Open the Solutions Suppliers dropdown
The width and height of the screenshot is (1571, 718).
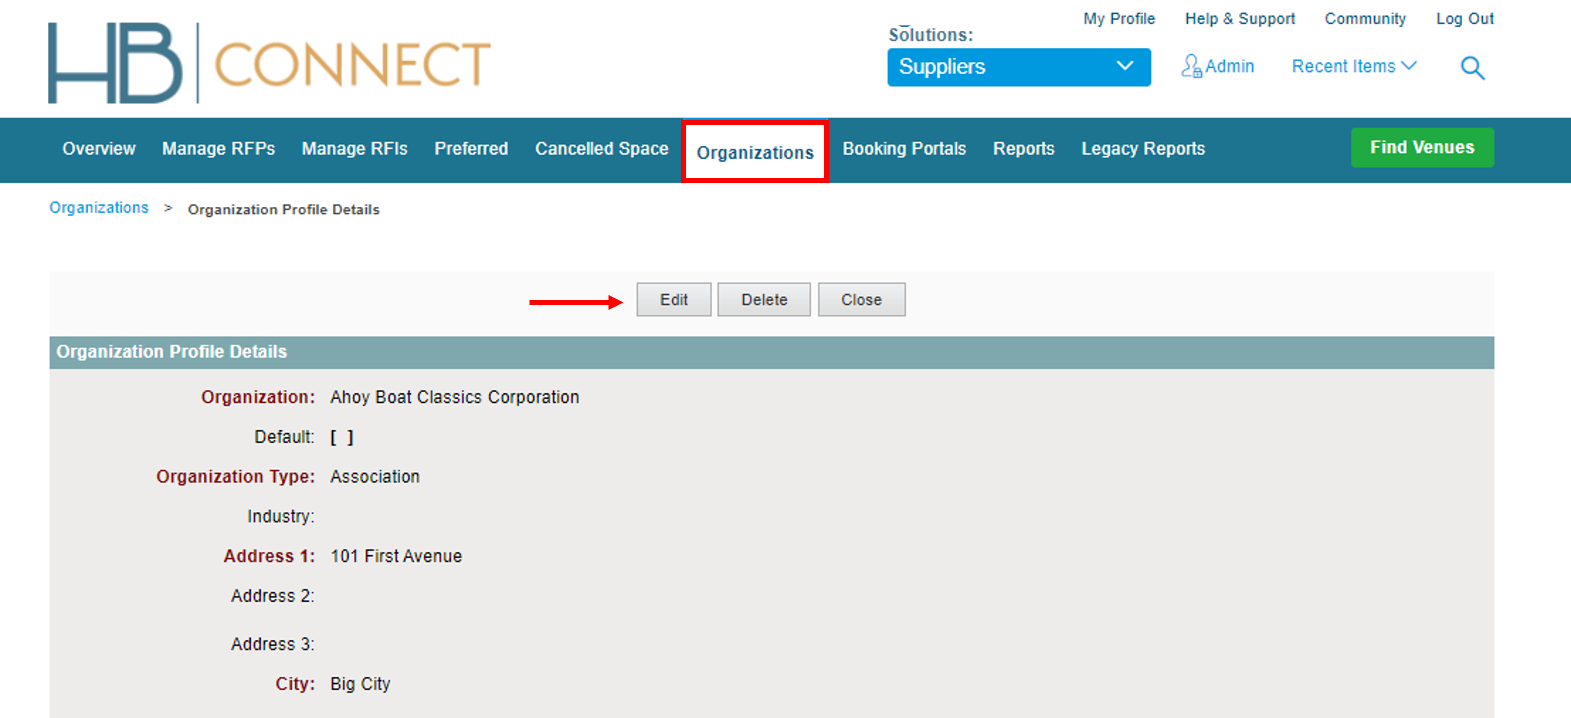click(x=1018, y=67)
